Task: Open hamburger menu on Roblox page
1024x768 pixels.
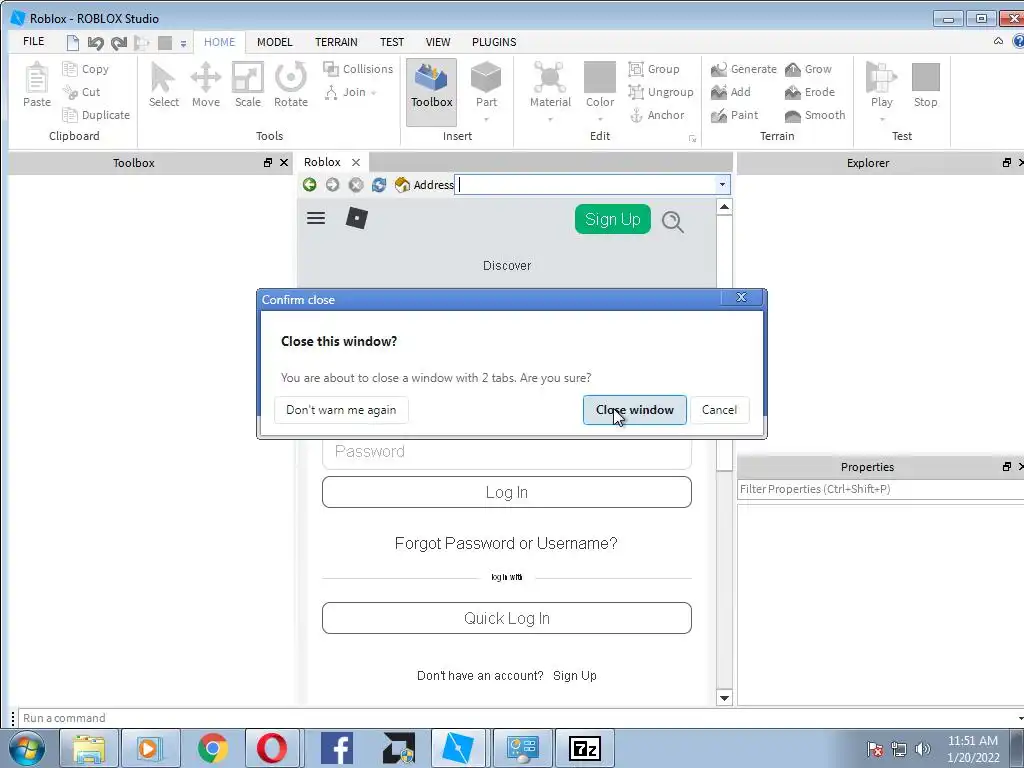Action: (x=316, y=218)
